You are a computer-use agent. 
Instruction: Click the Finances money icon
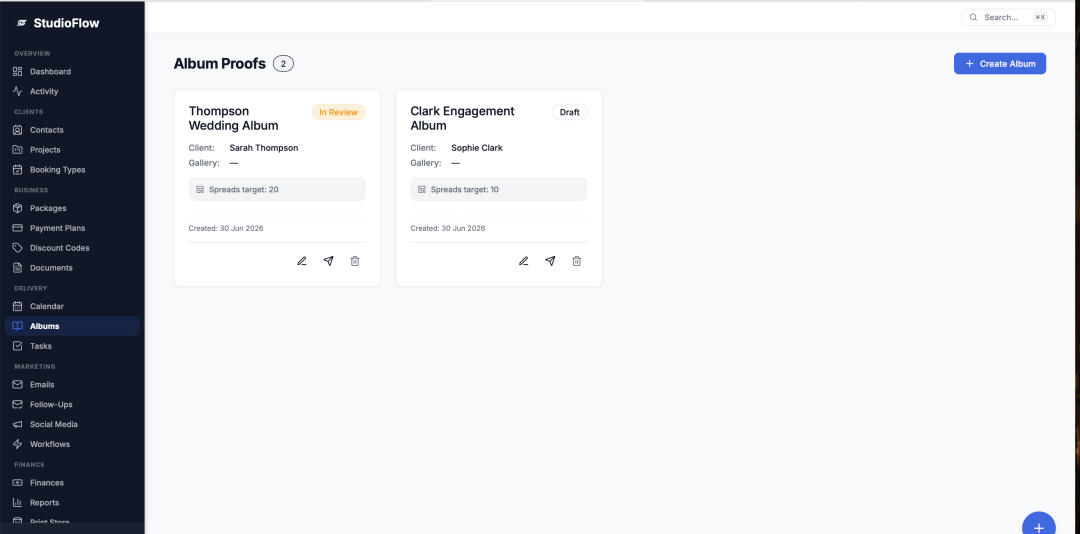pyautogui.click(x=18, y=484)
